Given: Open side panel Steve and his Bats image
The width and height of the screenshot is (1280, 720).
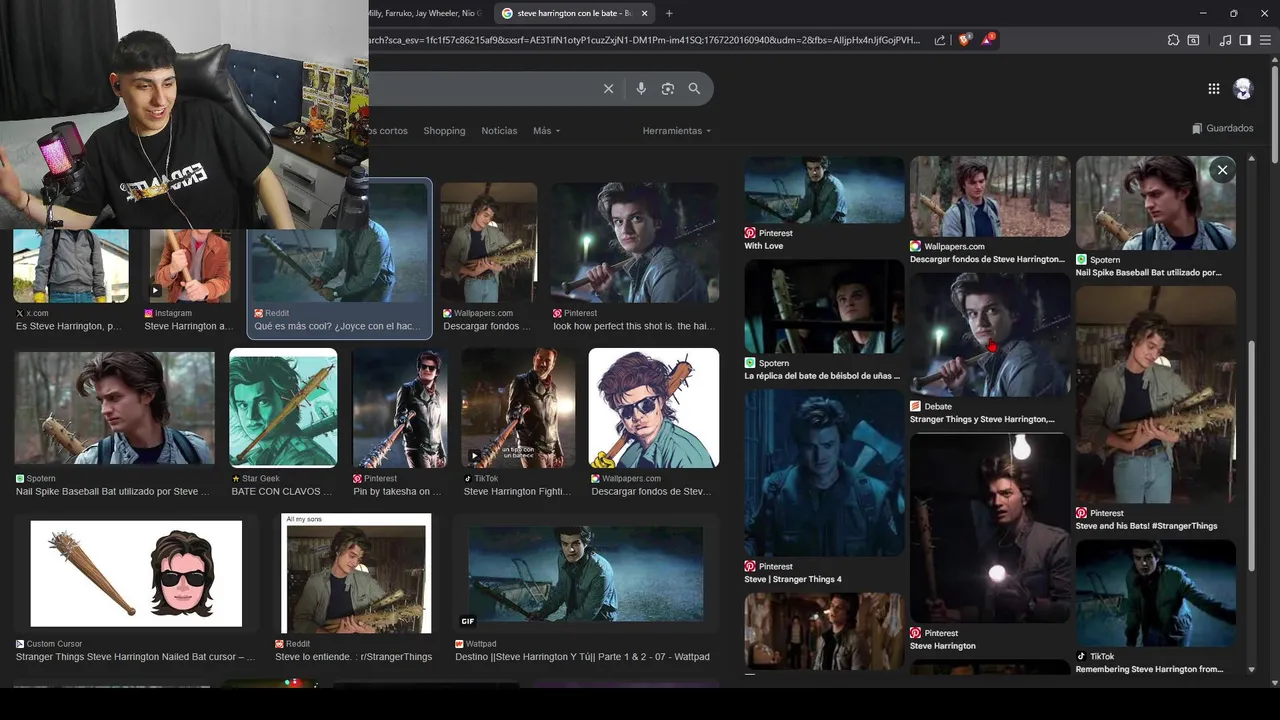Looking at the screenshot, I should 1156,395.
